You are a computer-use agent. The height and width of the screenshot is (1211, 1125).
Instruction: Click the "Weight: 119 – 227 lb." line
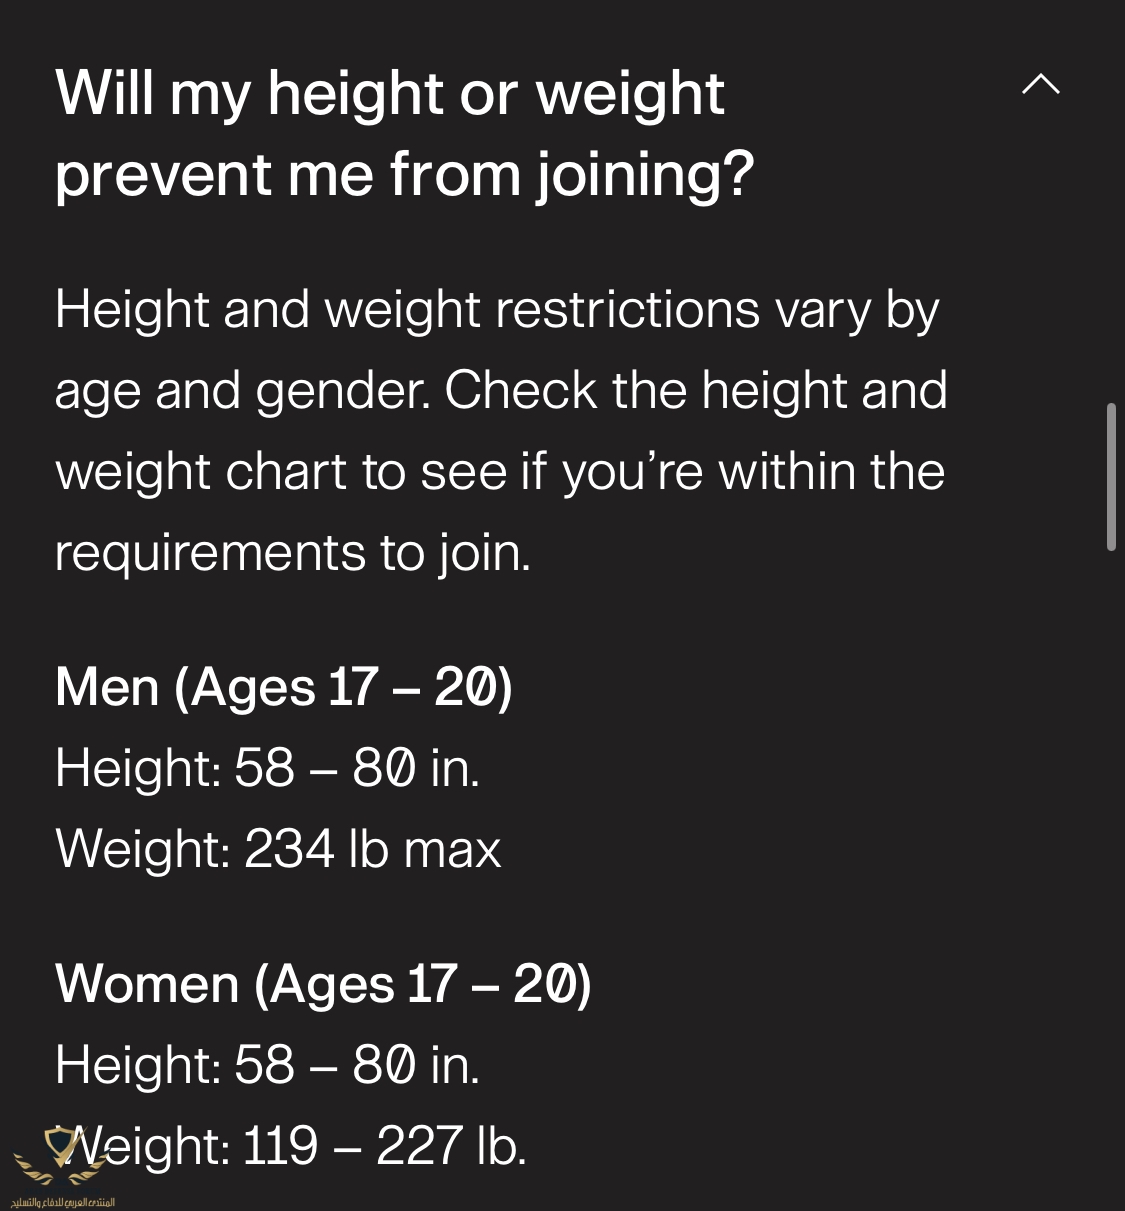(x=300, y=1146)
